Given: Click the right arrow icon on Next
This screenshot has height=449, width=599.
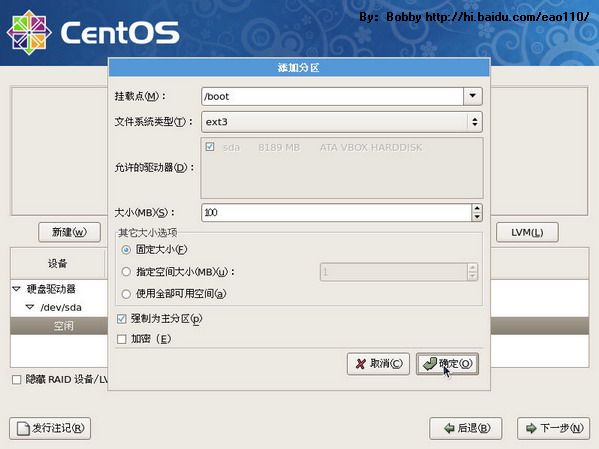Looking at the screenshot, I should (x=531, y=428).
